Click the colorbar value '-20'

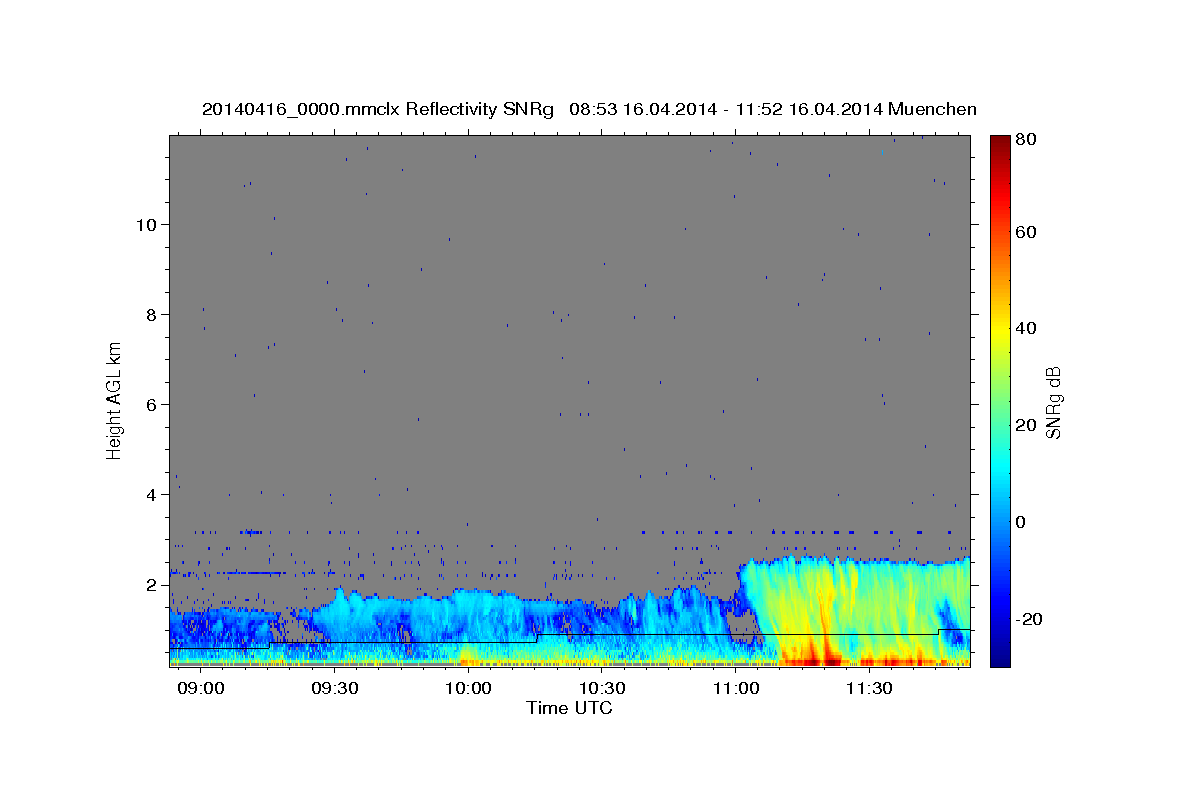point(1029,619)
